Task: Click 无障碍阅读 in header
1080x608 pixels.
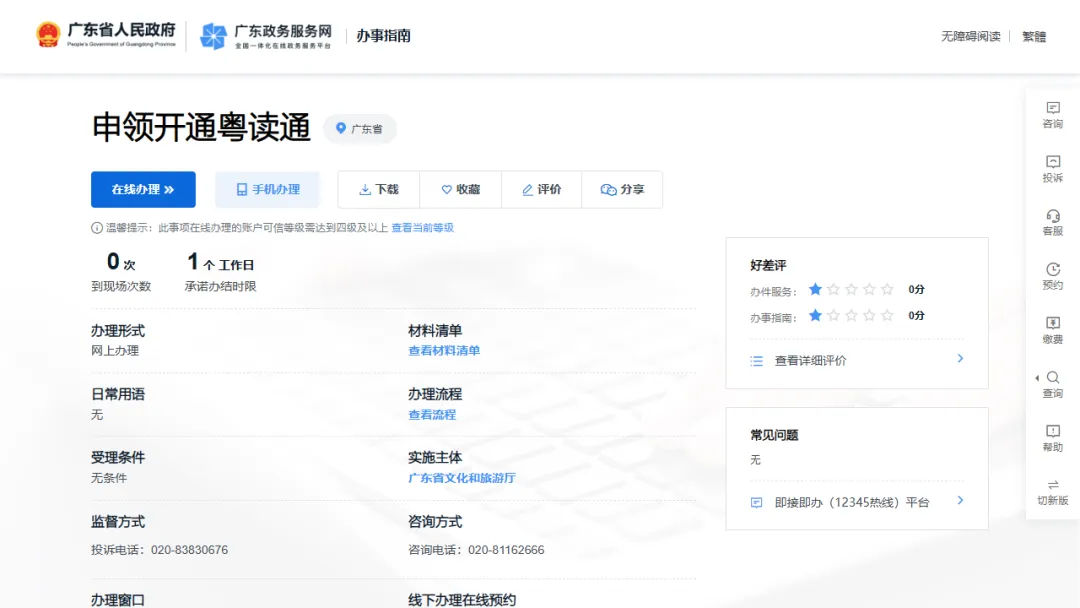Action: tap(970, 36)
